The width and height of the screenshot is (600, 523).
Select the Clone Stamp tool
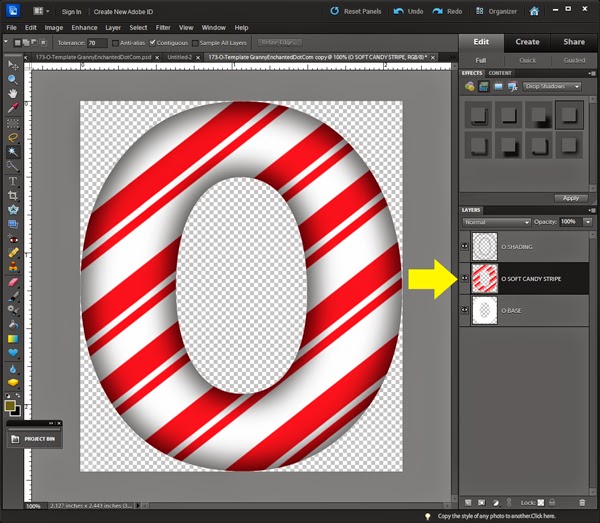click(x=13, y=267)
